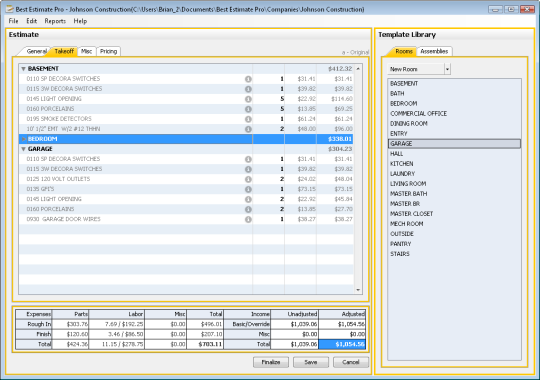Image resolution: width=540 pixels, height=380 pixels.
Task: Switch to the Assemblies tab
Action: [x=434, y=51]
